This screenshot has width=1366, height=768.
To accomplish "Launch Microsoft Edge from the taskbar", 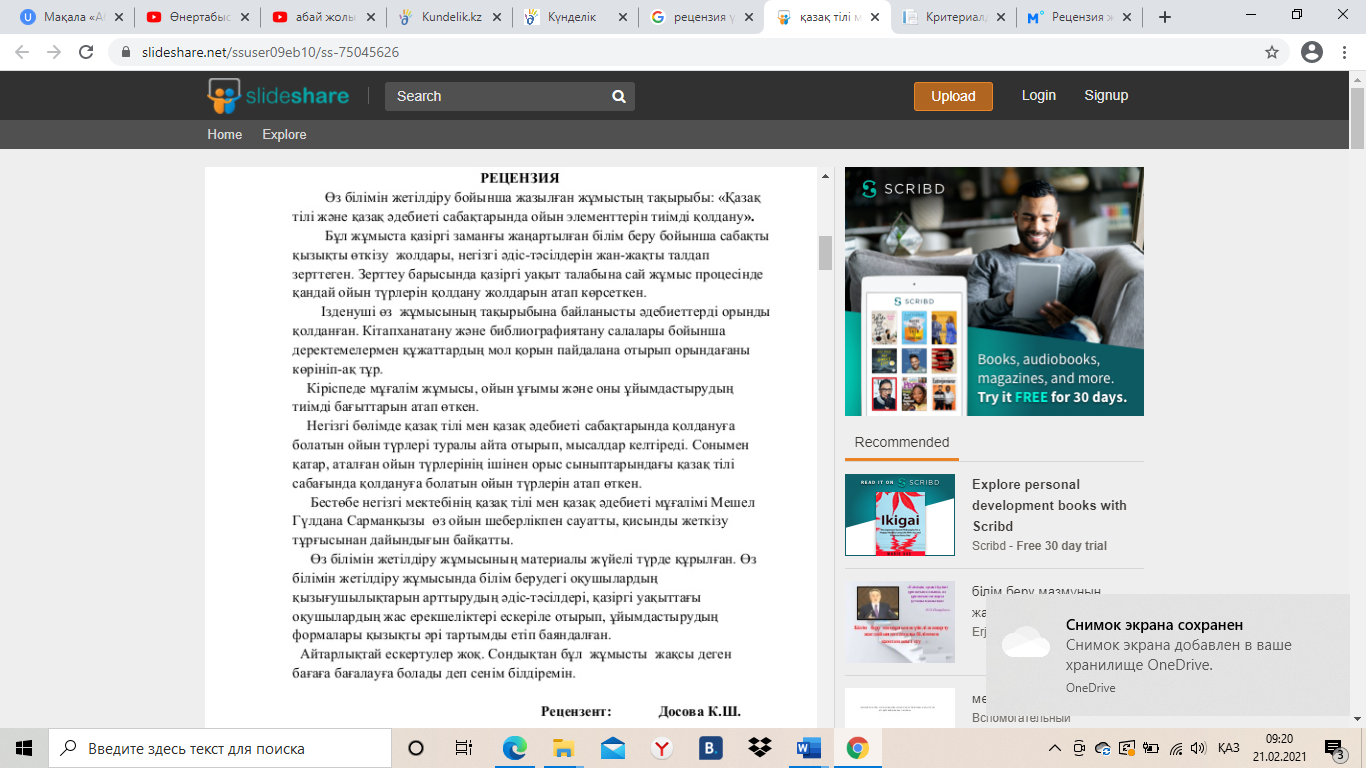I will 514,748.
